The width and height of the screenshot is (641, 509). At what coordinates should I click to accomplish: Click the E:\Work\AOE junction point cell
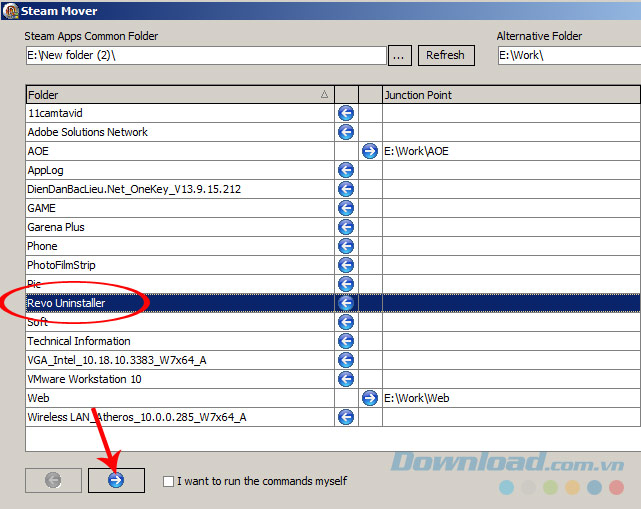(x=511, y=151)
